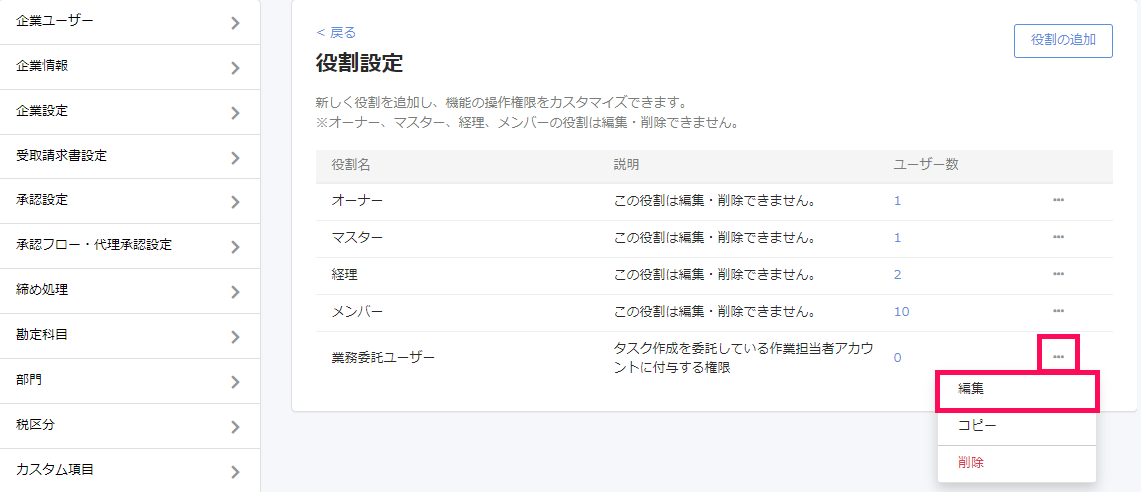Expand the 税区分 sidebar chevron

click(x=234, y=427)
